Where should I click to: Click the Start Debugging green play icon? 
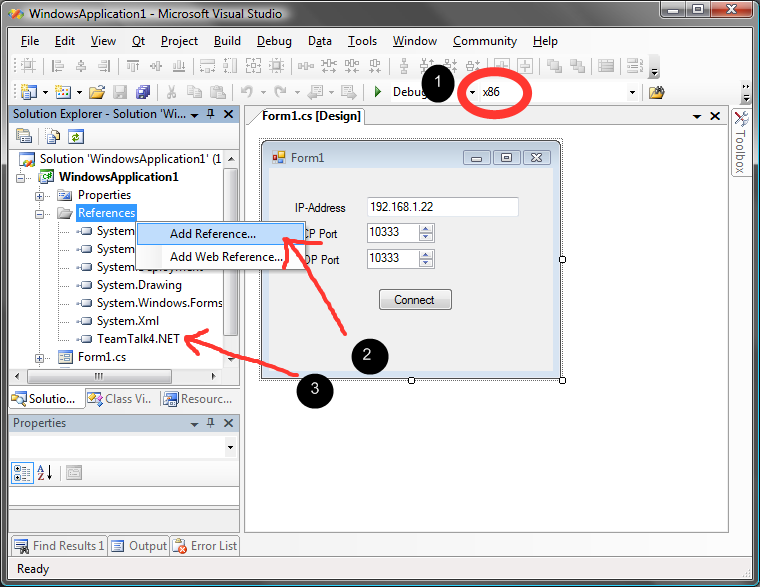pyautogui.click(x=378, y=92)
